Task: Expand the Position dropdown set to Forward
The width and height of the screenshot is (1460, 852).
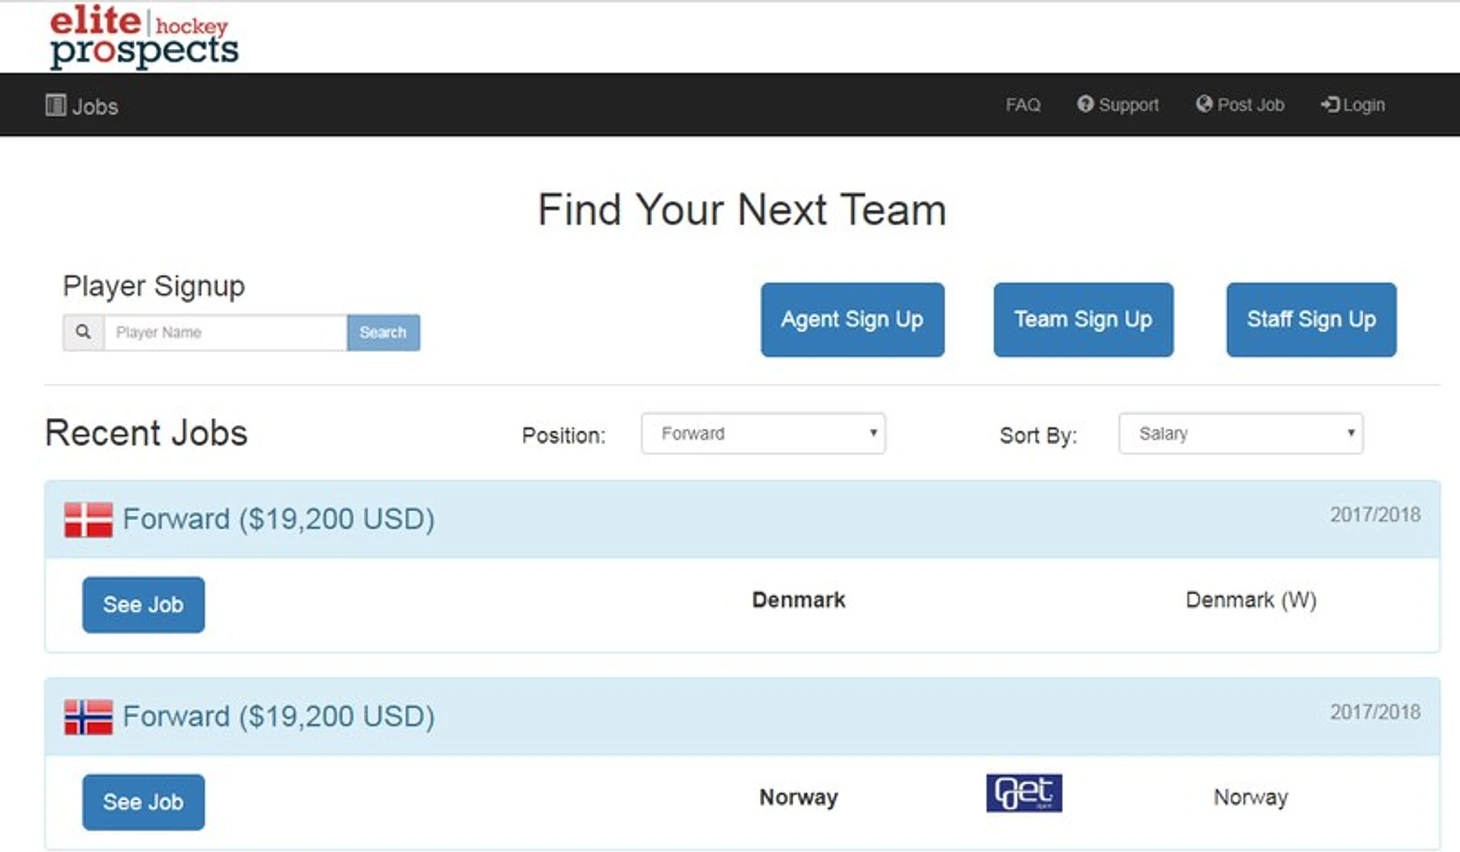Action: coord(763,433)
